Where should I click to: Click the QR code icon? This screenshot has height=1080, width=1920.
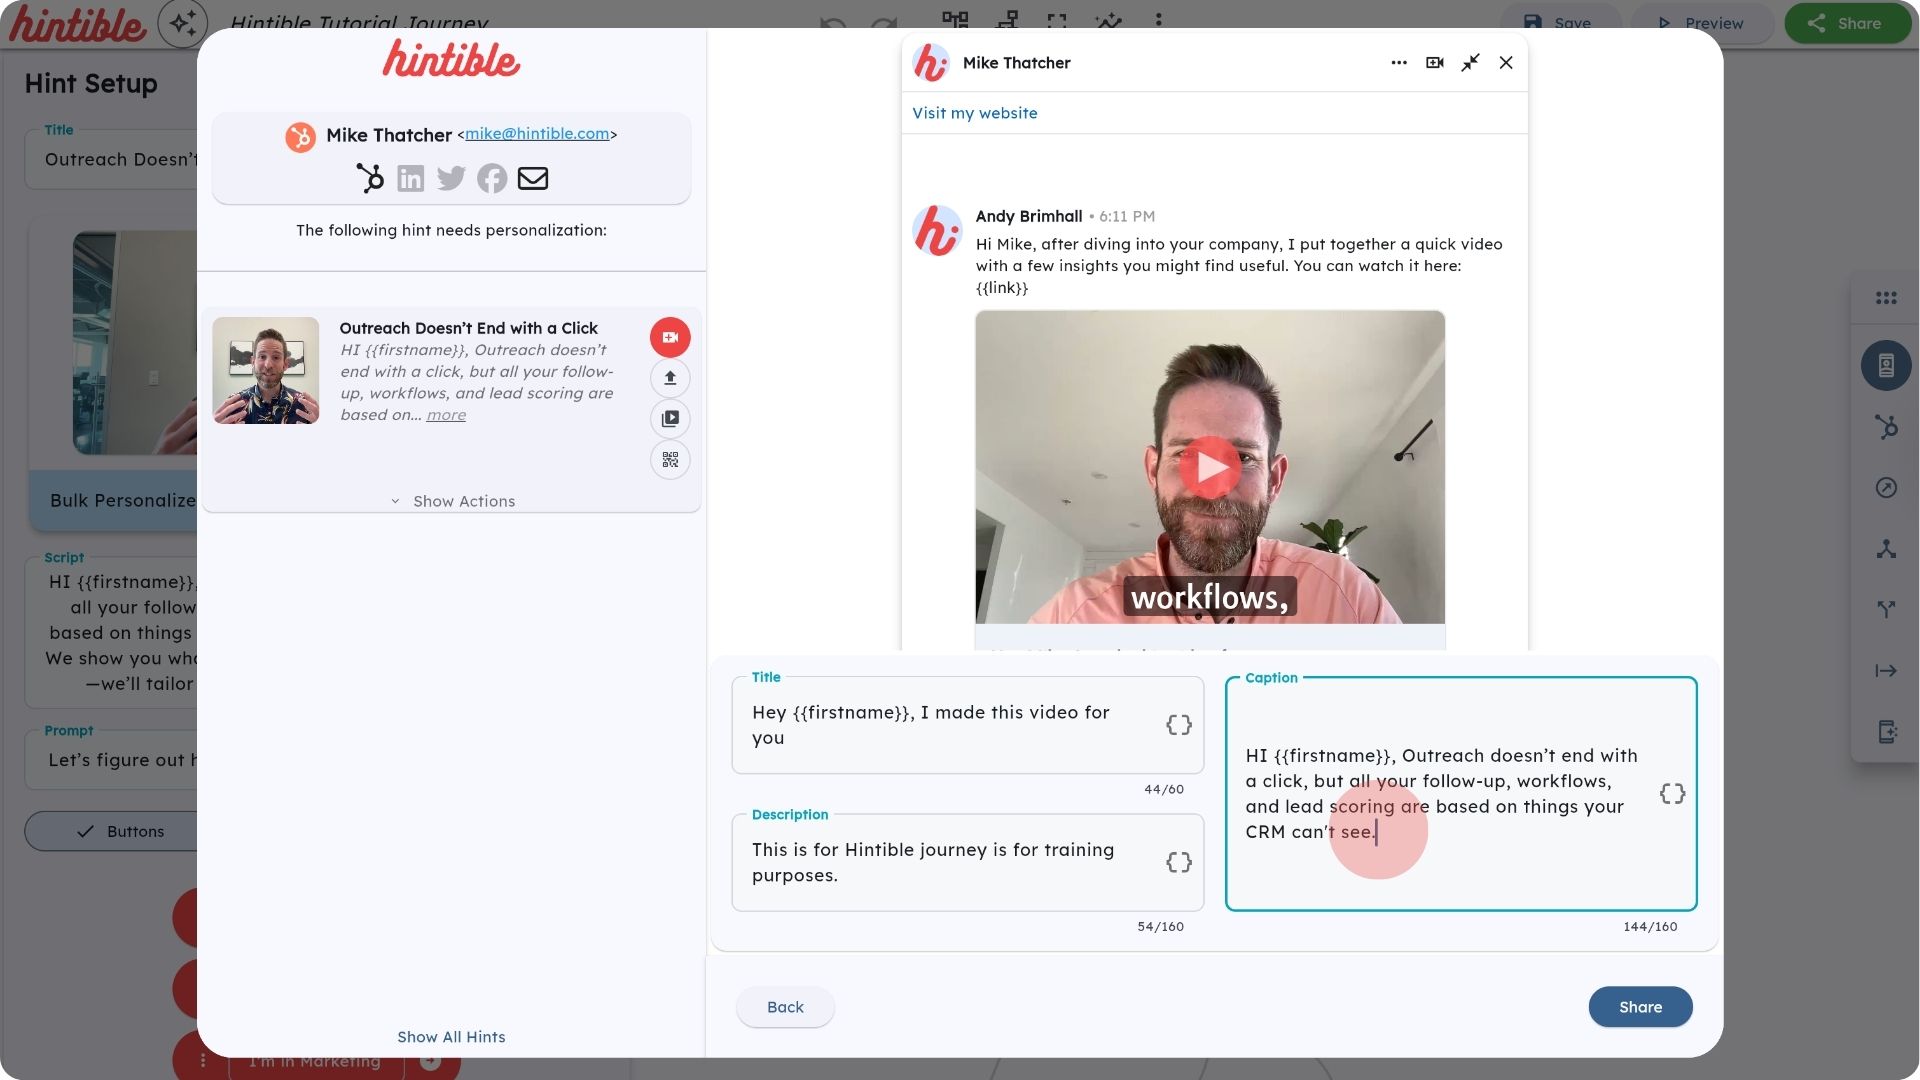coord(670,460)
